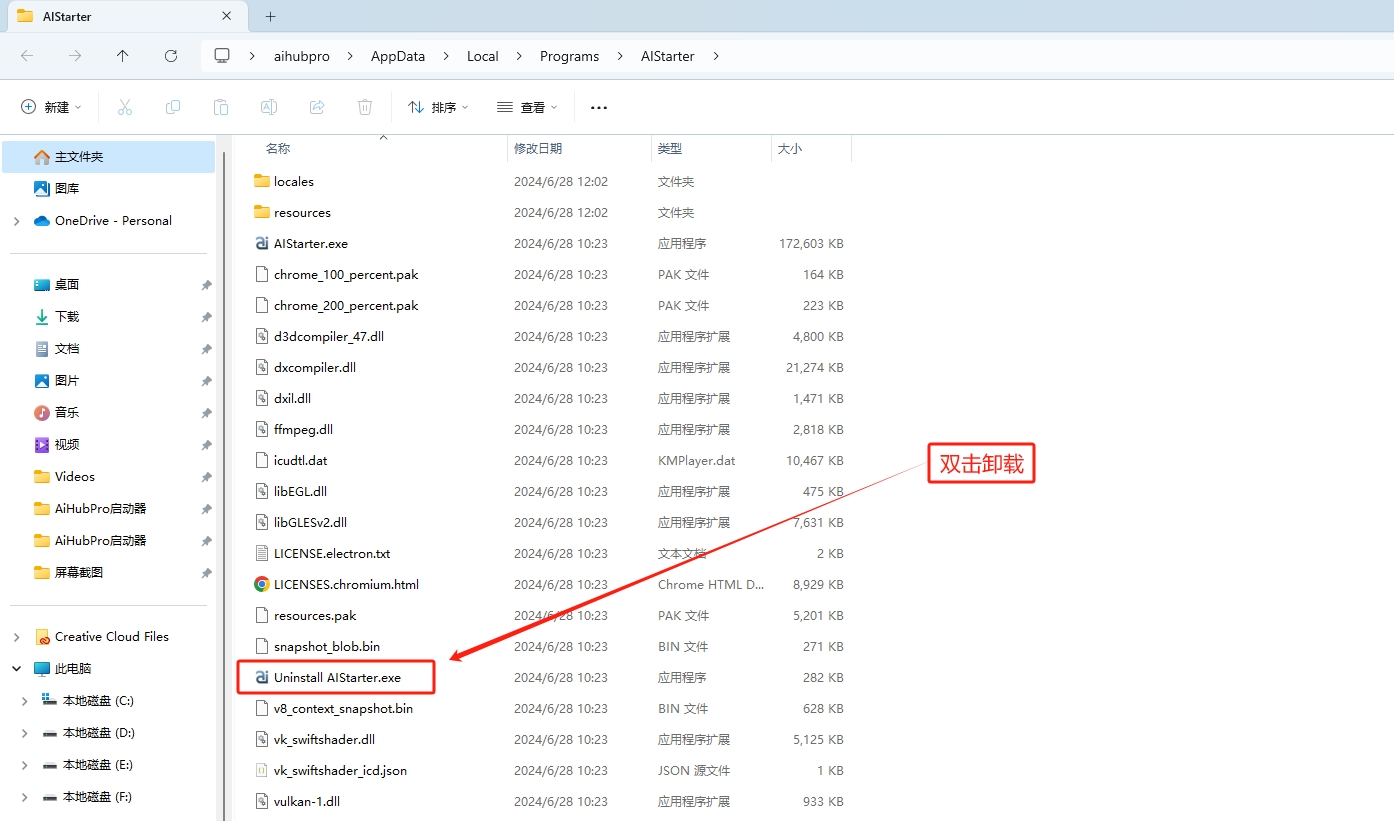
Task: Collapse the 此电脑 (This PC) node
Action: (x=16, y=669)
